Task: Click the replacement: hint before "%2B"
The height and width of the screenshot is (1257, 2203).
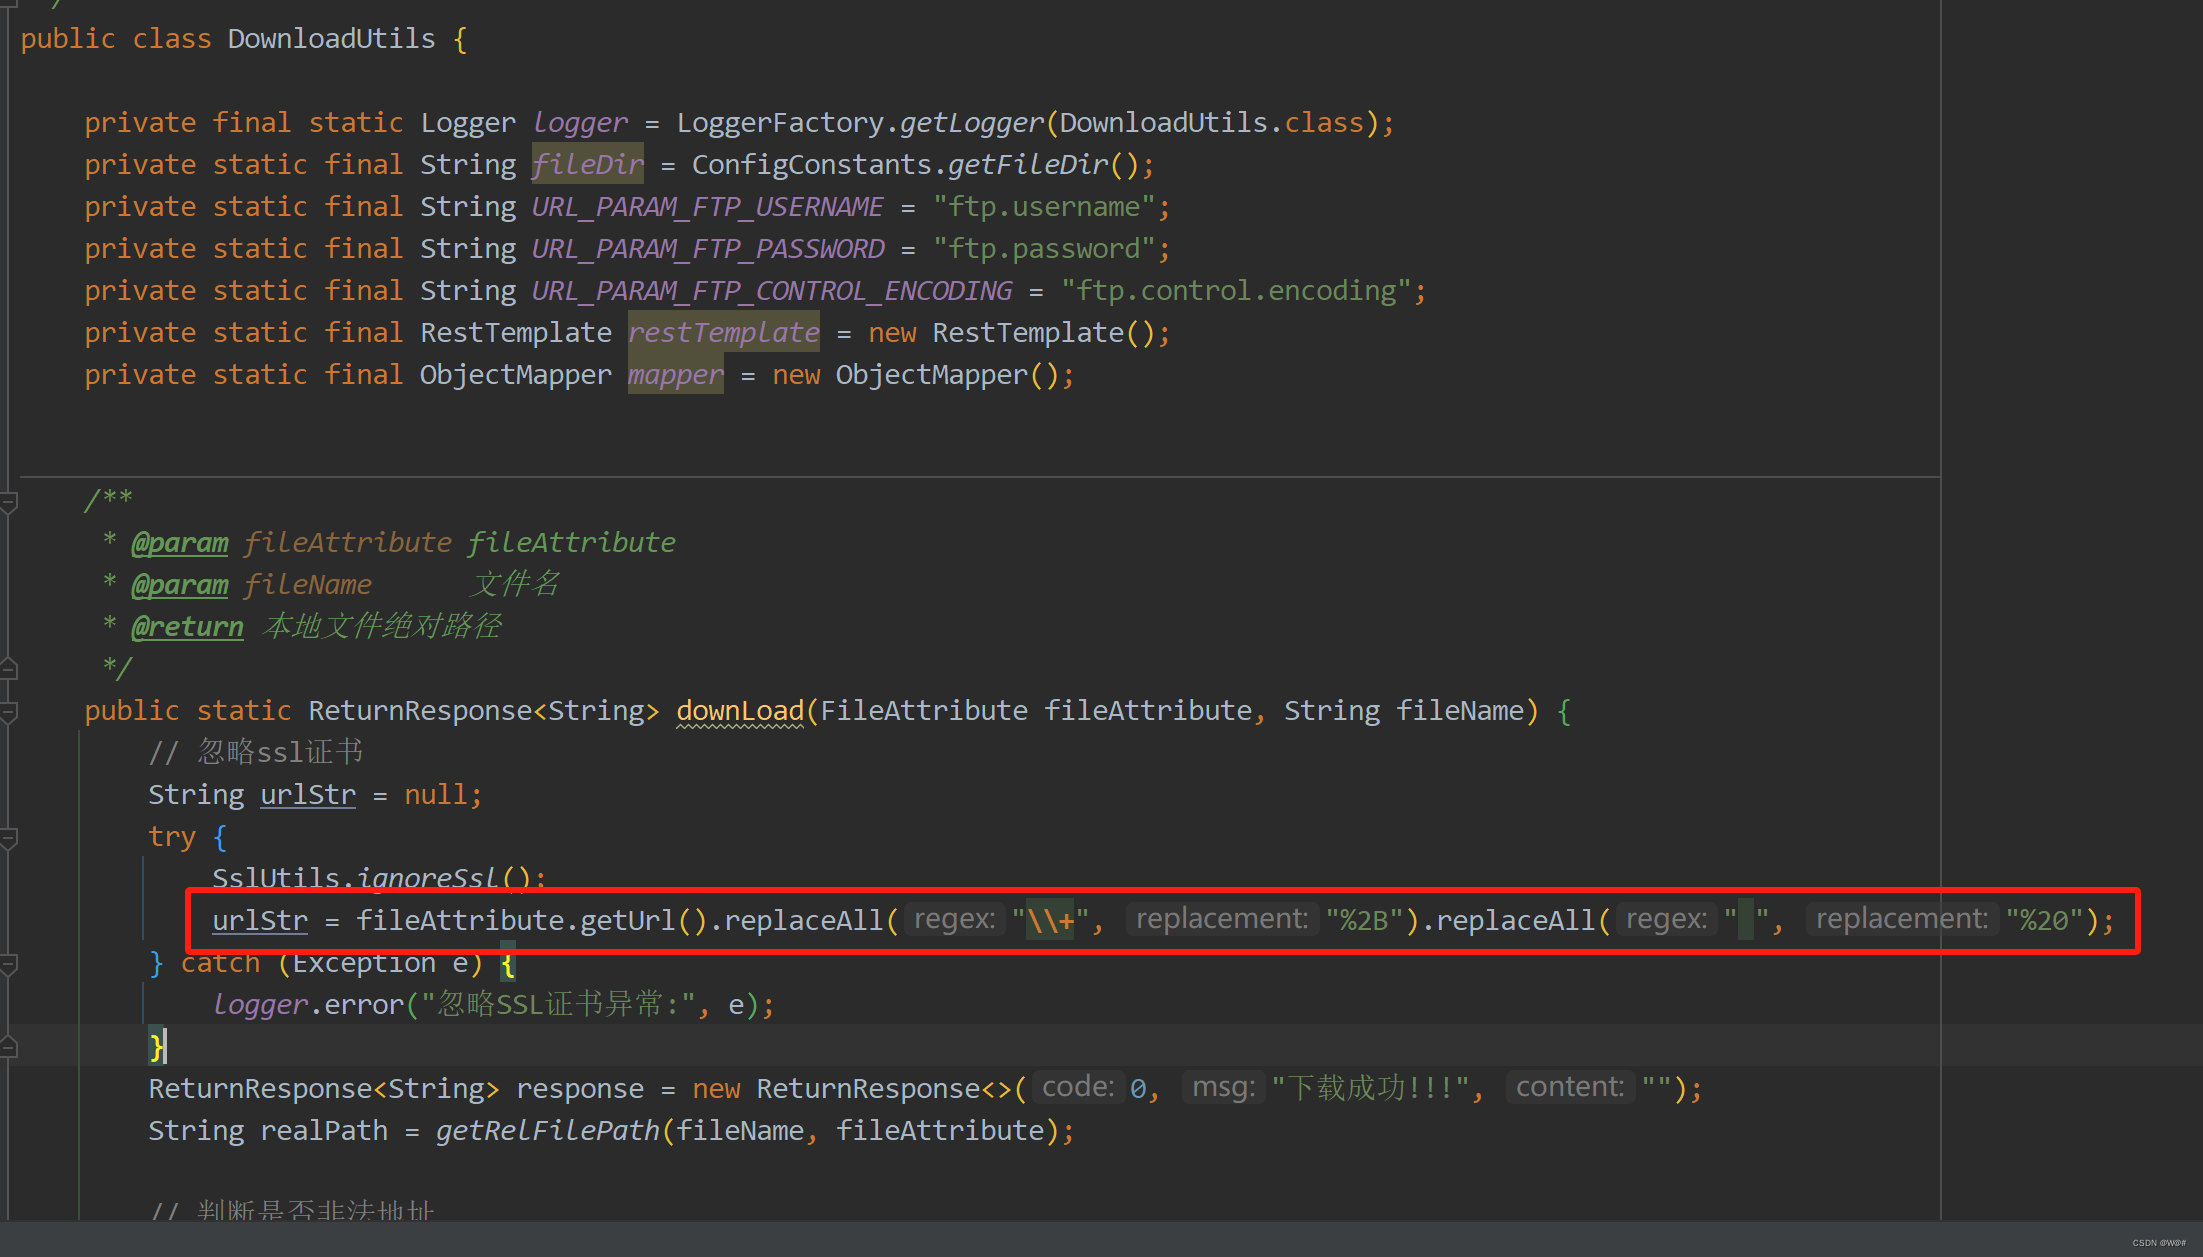Action: coord(1221,920)
